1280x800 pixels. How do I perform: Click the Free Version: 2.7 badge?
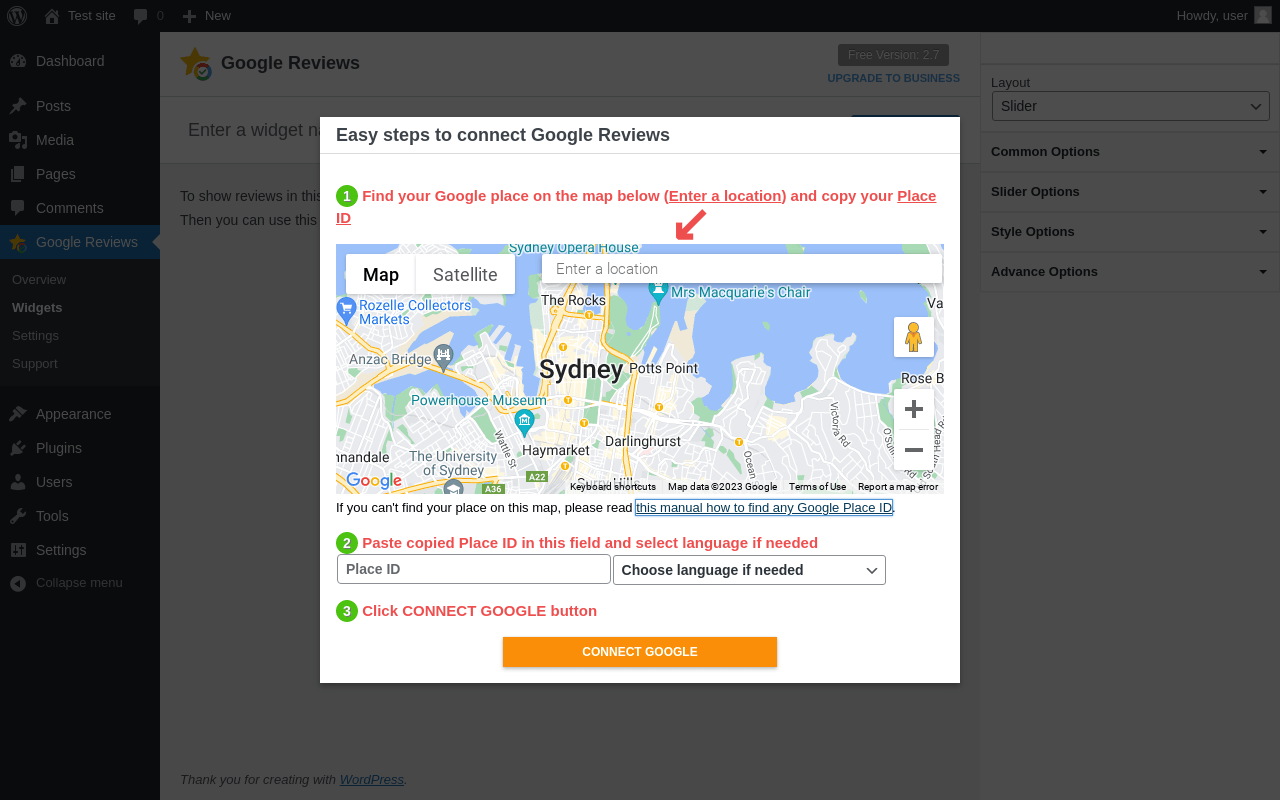point(893,55)
